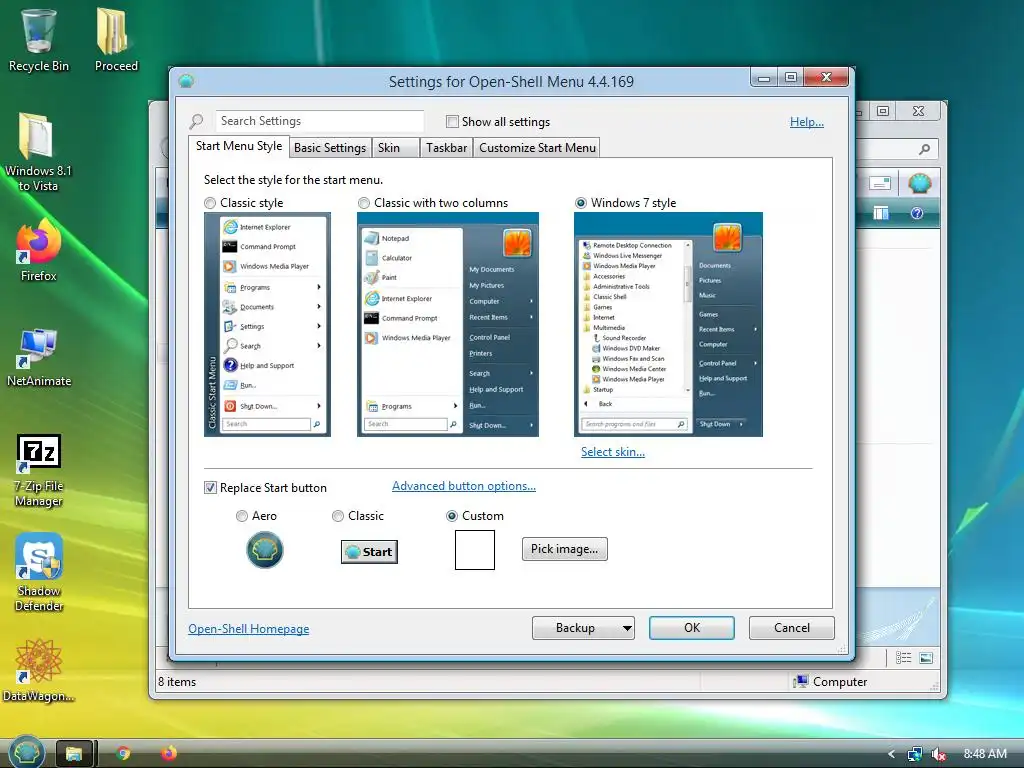Image resolution: width=1024 pixels, height=768 pixels.
Task: Open 7-Zip File Manager shortcut
Action: (x=39, y=470)
